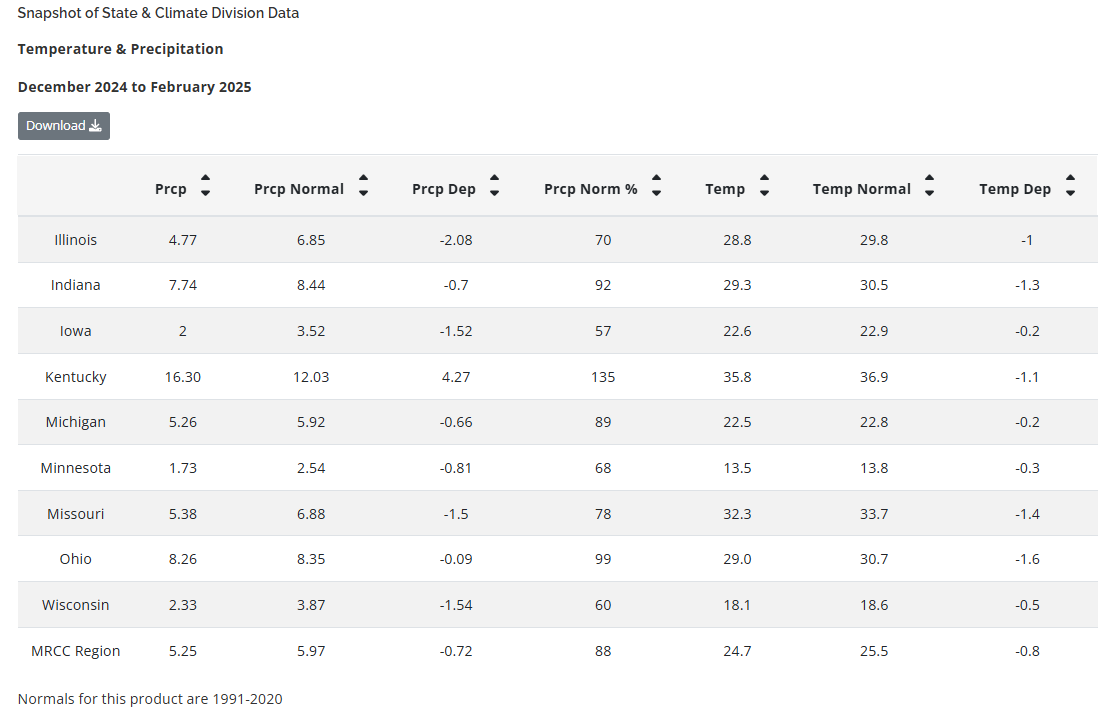Click the MRCC Region row label

pos(76,651)
